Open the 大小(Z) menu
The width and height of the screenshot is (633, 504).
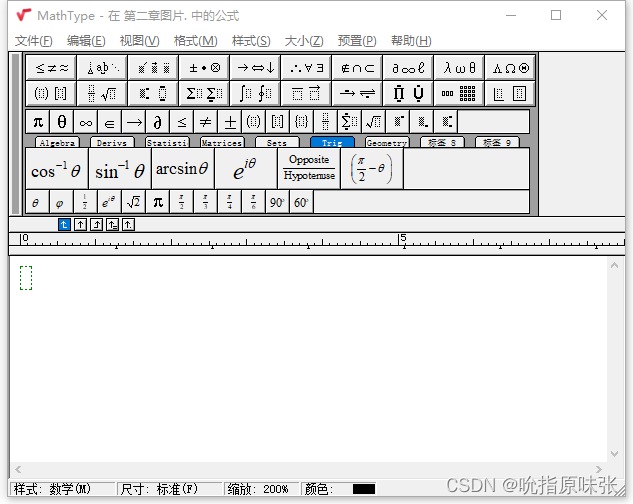coord(304,41)
